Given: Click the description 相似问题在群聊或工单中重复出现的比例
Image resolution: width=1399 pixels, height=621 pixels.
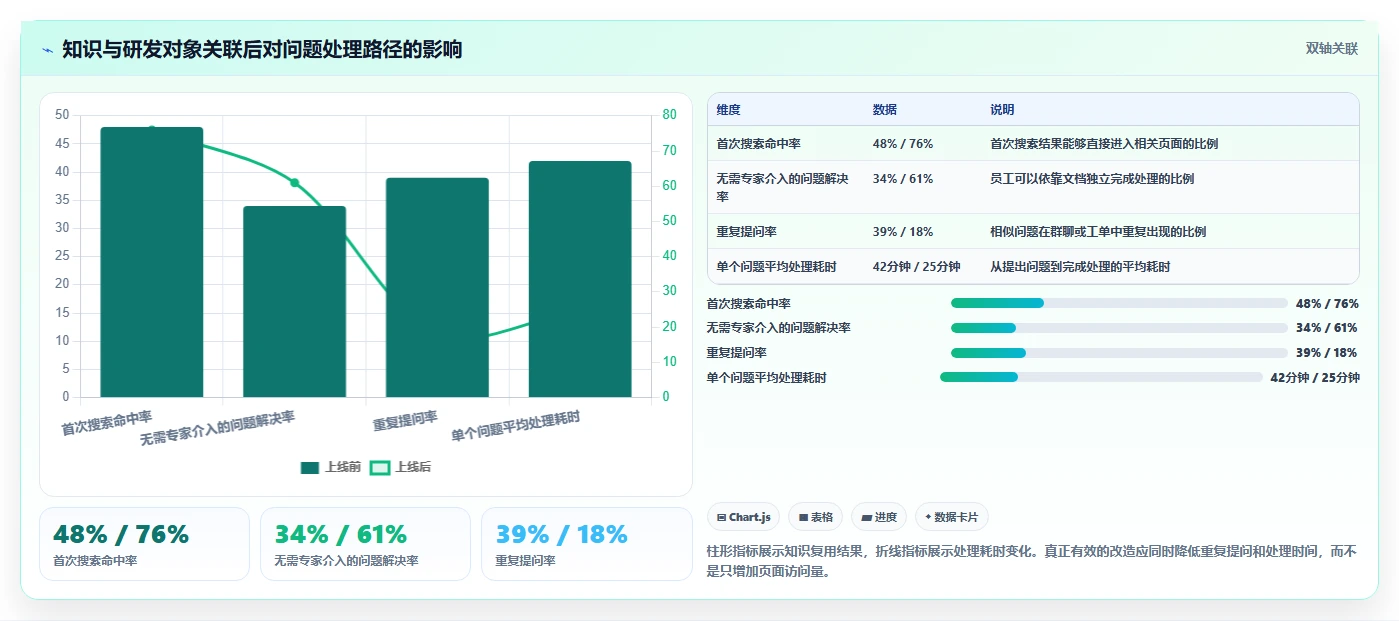Looking at the screenshot, I should coord(1098,232).
